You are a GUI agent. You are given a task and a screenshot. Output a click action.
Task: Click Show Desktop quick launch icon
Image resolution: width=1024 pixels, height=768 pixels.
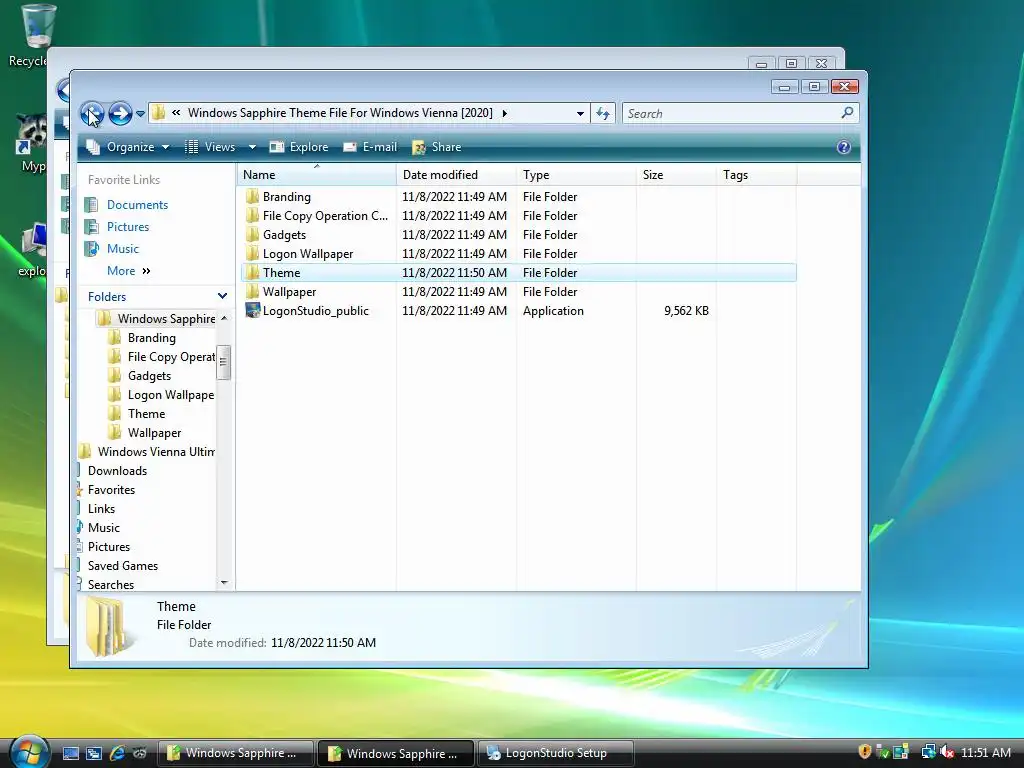[x=71, y=752]
